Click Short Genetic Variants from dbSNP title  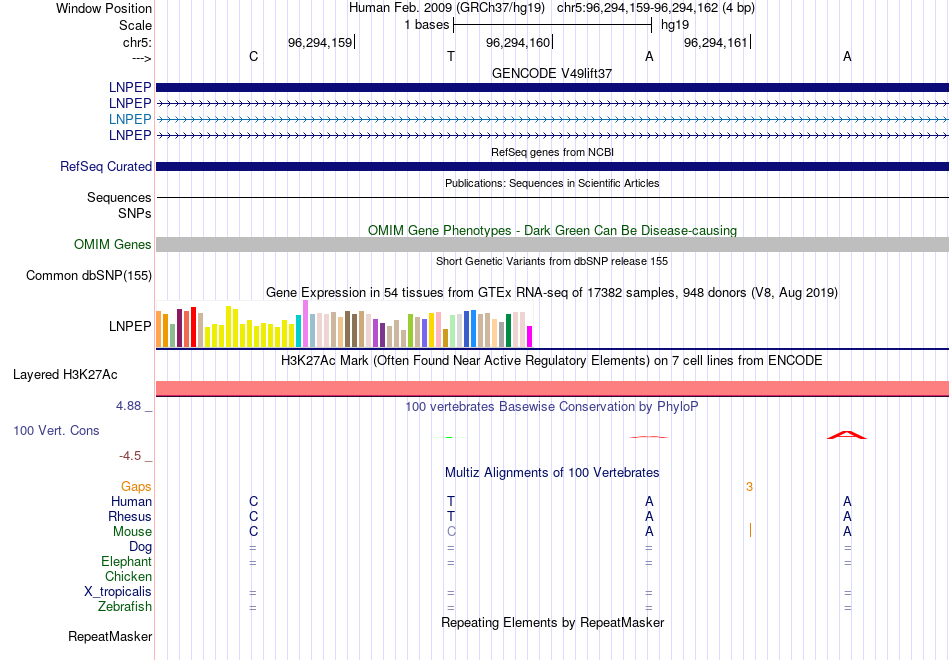coord(552,261)
